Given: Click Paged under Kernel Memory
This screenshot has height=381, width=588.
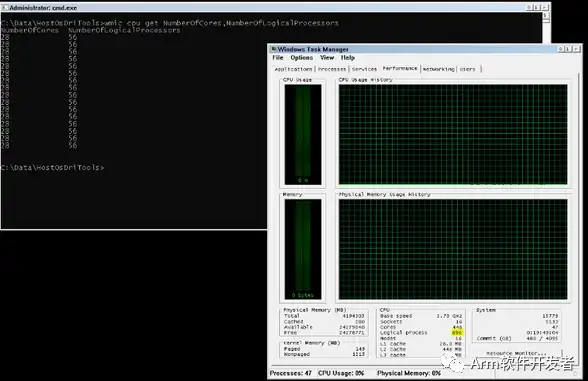Looking at the screenshot, I should click(324, 349).
